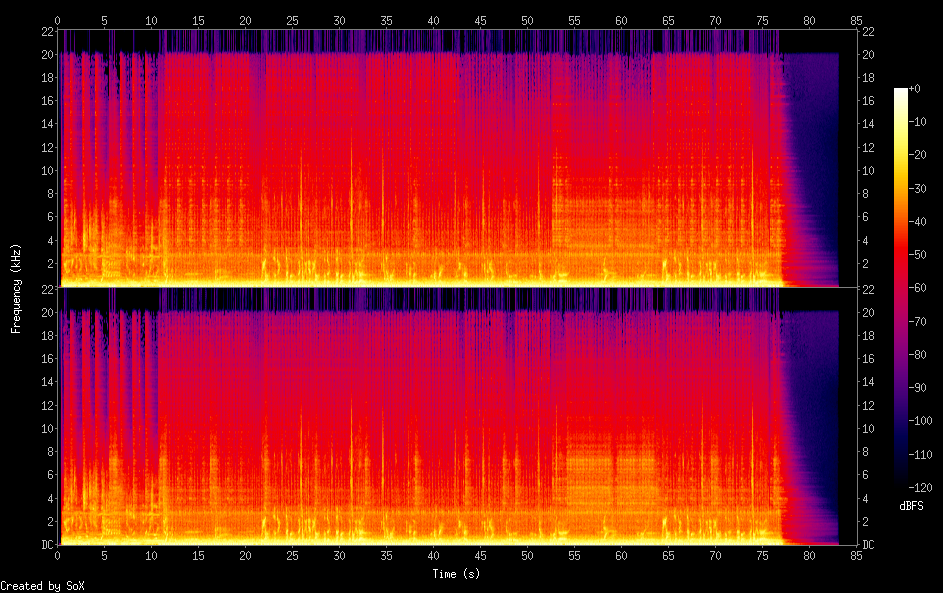The height and width of the screenshot is (593, 943).
Task: Click the "DC" label at bottom-right frequency axis
Action: point(869,545)
